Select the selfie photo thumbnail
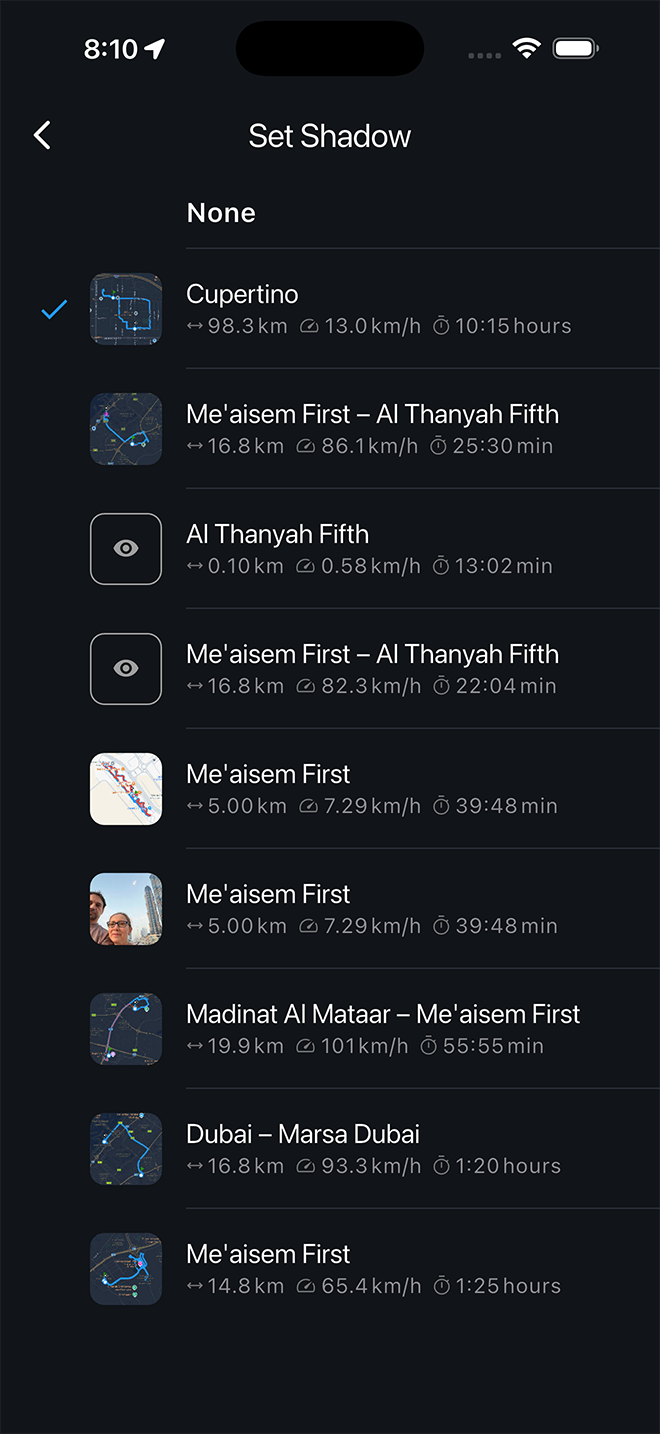Screen dimensions: 660x1434 pos(126,909)
